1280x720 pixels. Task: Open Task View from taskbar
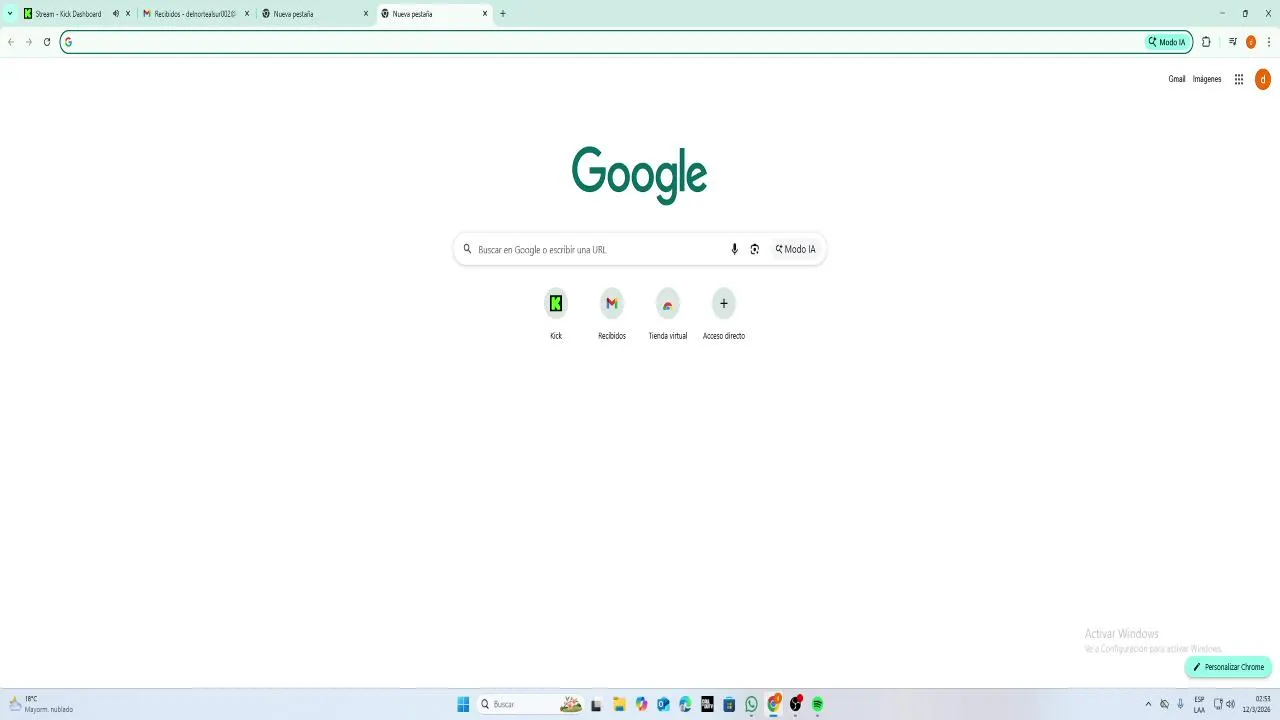(x=597, y=704)
